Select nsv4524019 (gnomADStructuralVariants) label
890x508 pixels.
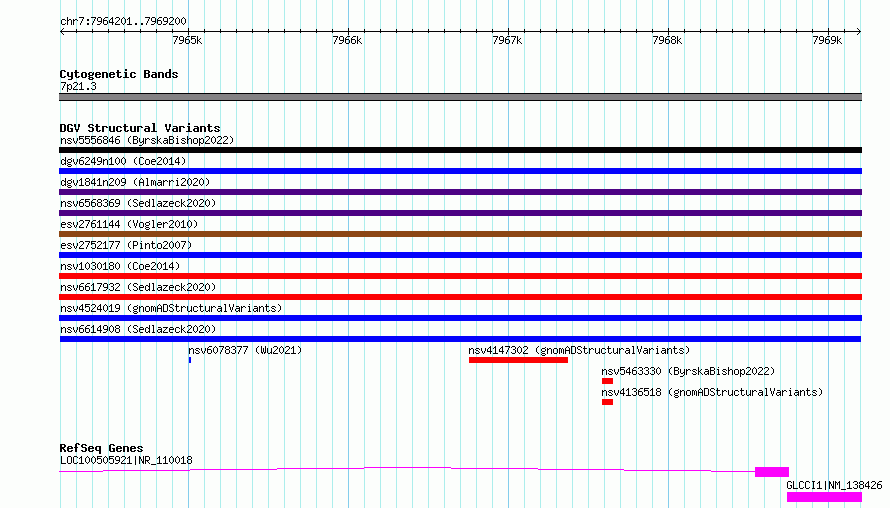click(171, 308)
